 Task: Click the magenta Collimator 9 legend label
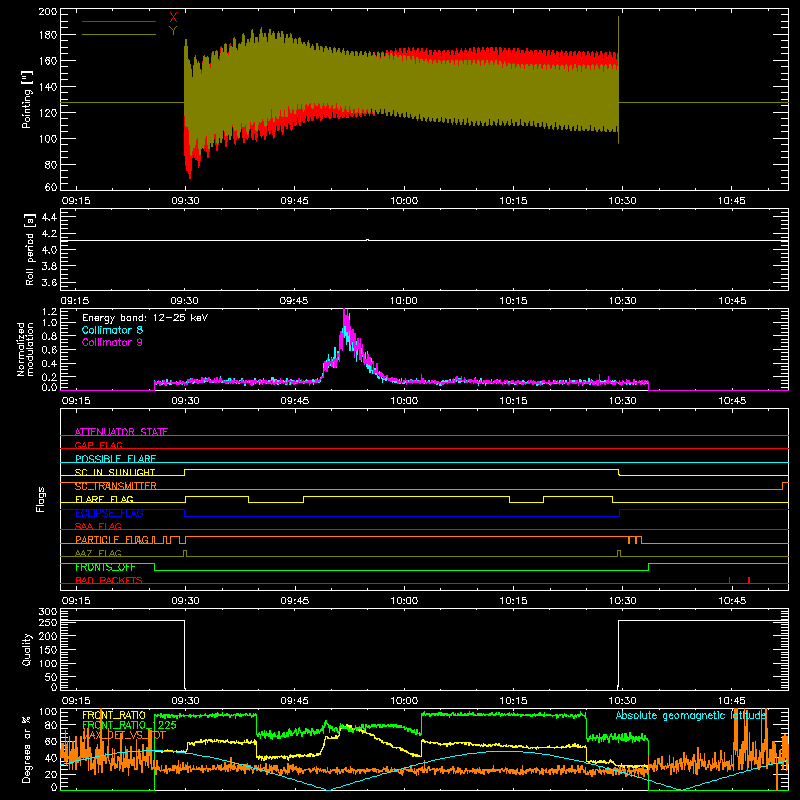(x=112, y=342)
